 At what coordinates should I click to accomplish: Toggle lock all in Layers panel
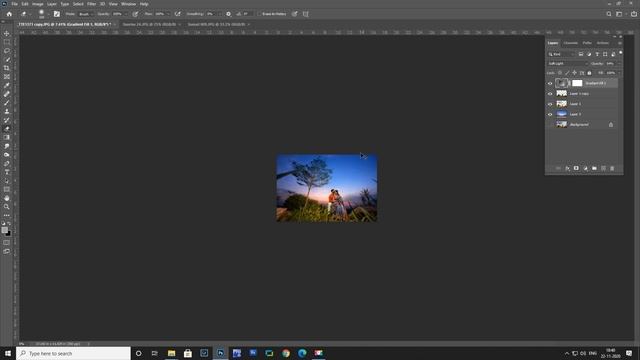(589, 73)
